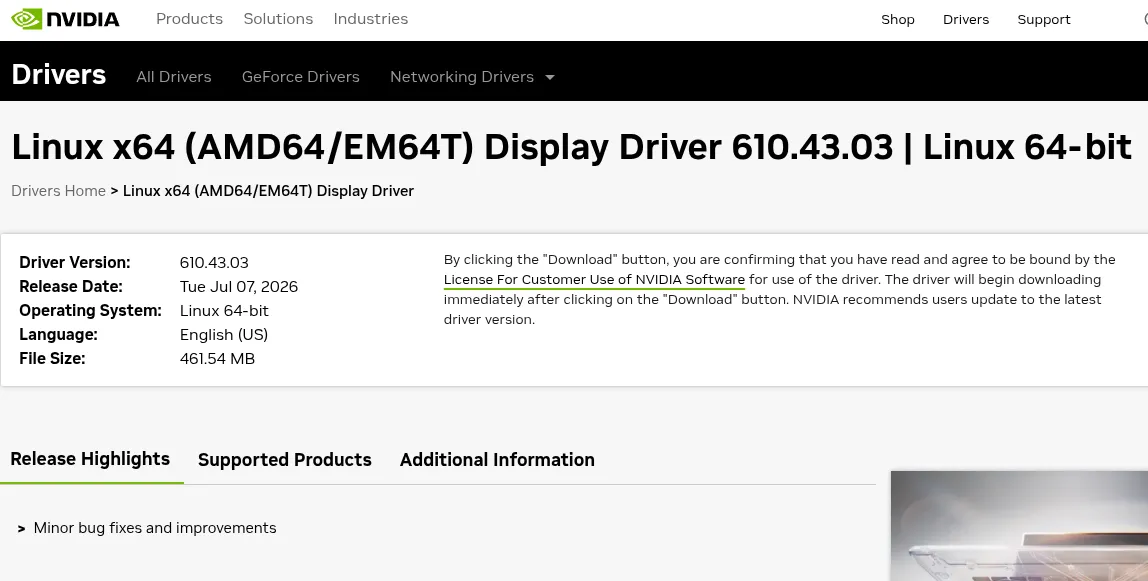This screenshot has width=1148, height=581.
Task: Click the File Size: label
Action: (52, 359)
